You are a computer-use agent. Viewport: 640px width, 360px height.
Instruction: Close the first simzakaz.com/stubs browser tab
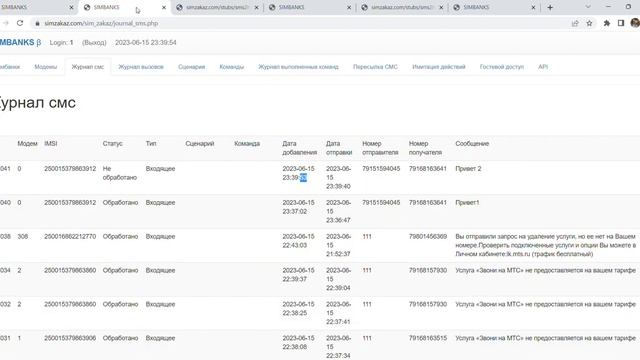coord(257,7)
